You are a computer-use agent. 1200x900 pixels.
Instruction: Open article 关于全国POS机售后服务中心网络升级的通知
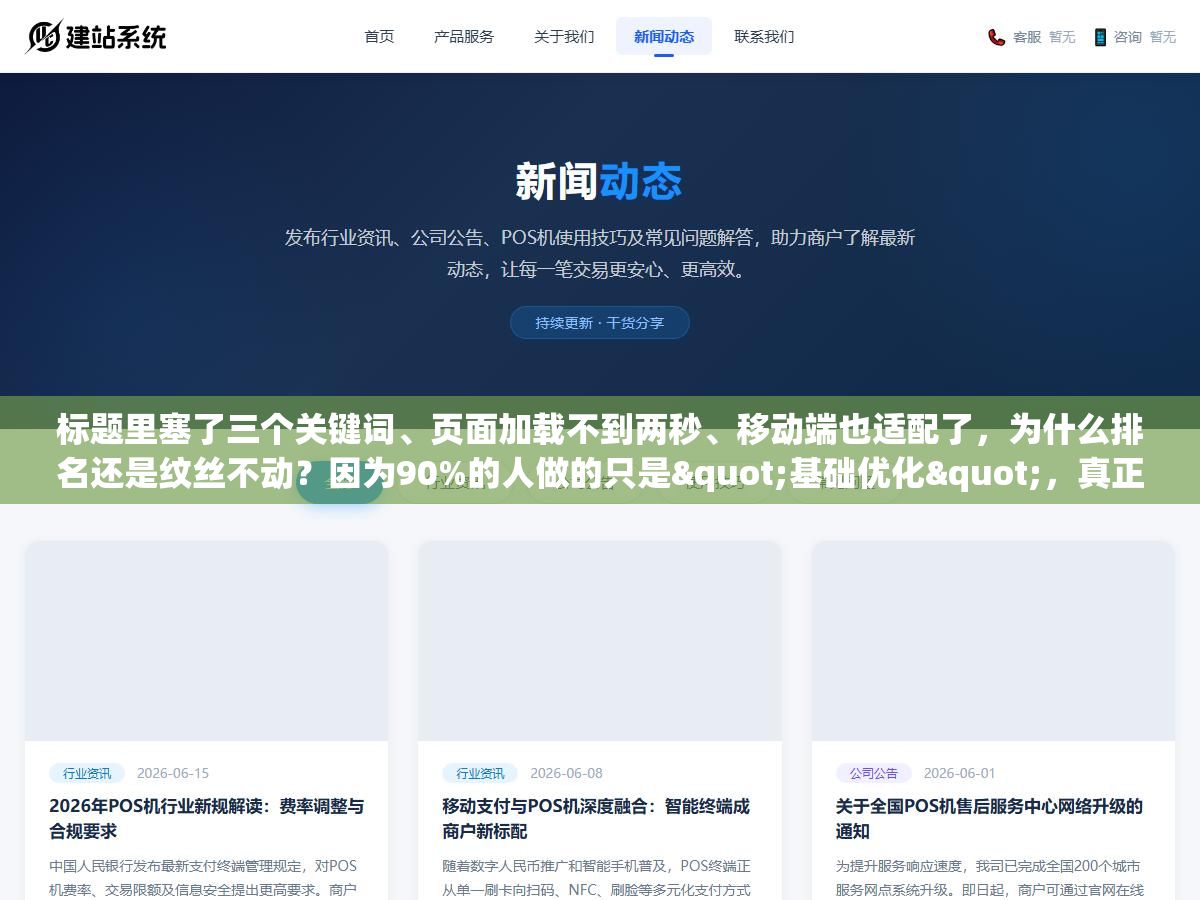coord(989,818)
